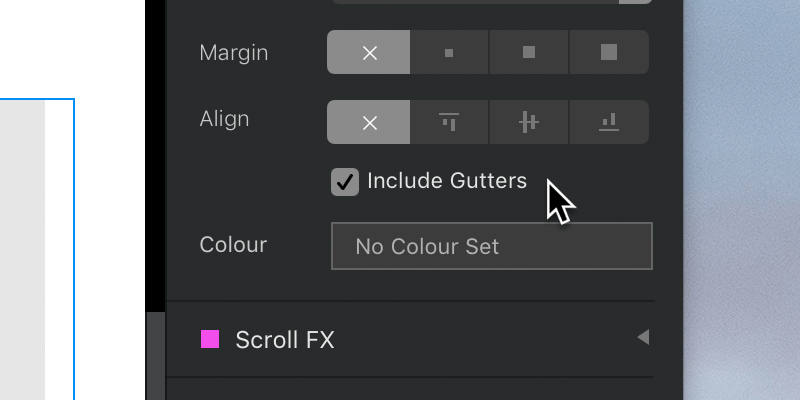The image size is (800, 400).
Task: Click the panel's vertical scrollbar thumb
Action: pyautogui.click(x=156, y=356)
